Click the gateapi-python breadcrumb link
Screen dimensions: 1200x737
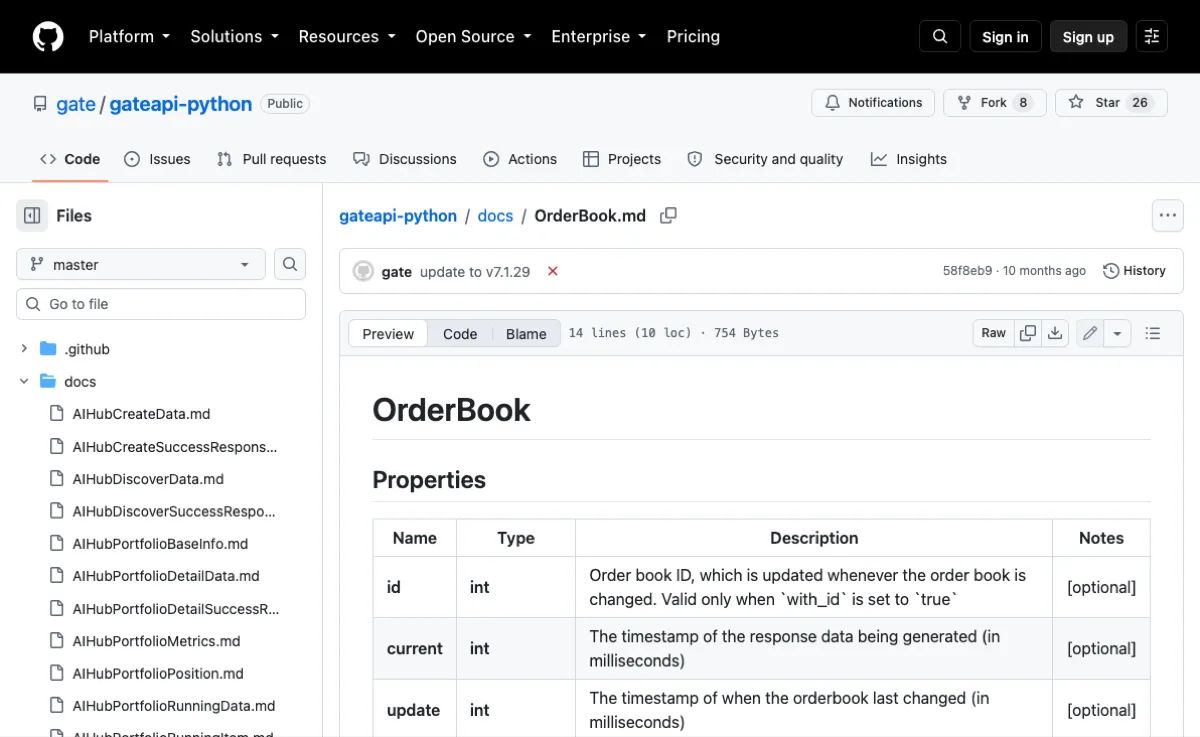click(x=398, y=215)
